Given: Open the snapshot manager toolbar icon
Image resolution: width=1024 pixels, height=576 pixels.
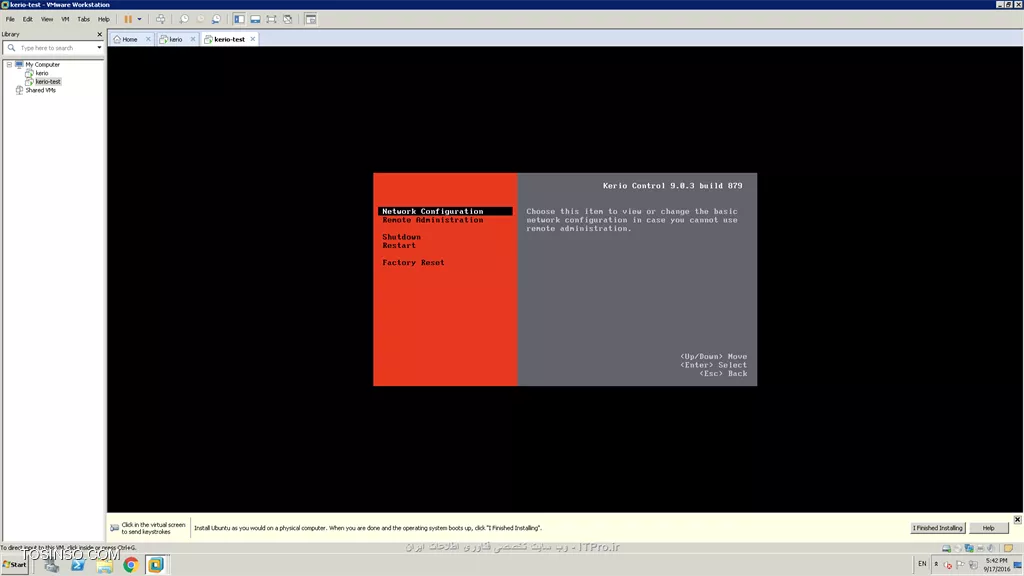Looking at the screenshot, I should [216, 20].
